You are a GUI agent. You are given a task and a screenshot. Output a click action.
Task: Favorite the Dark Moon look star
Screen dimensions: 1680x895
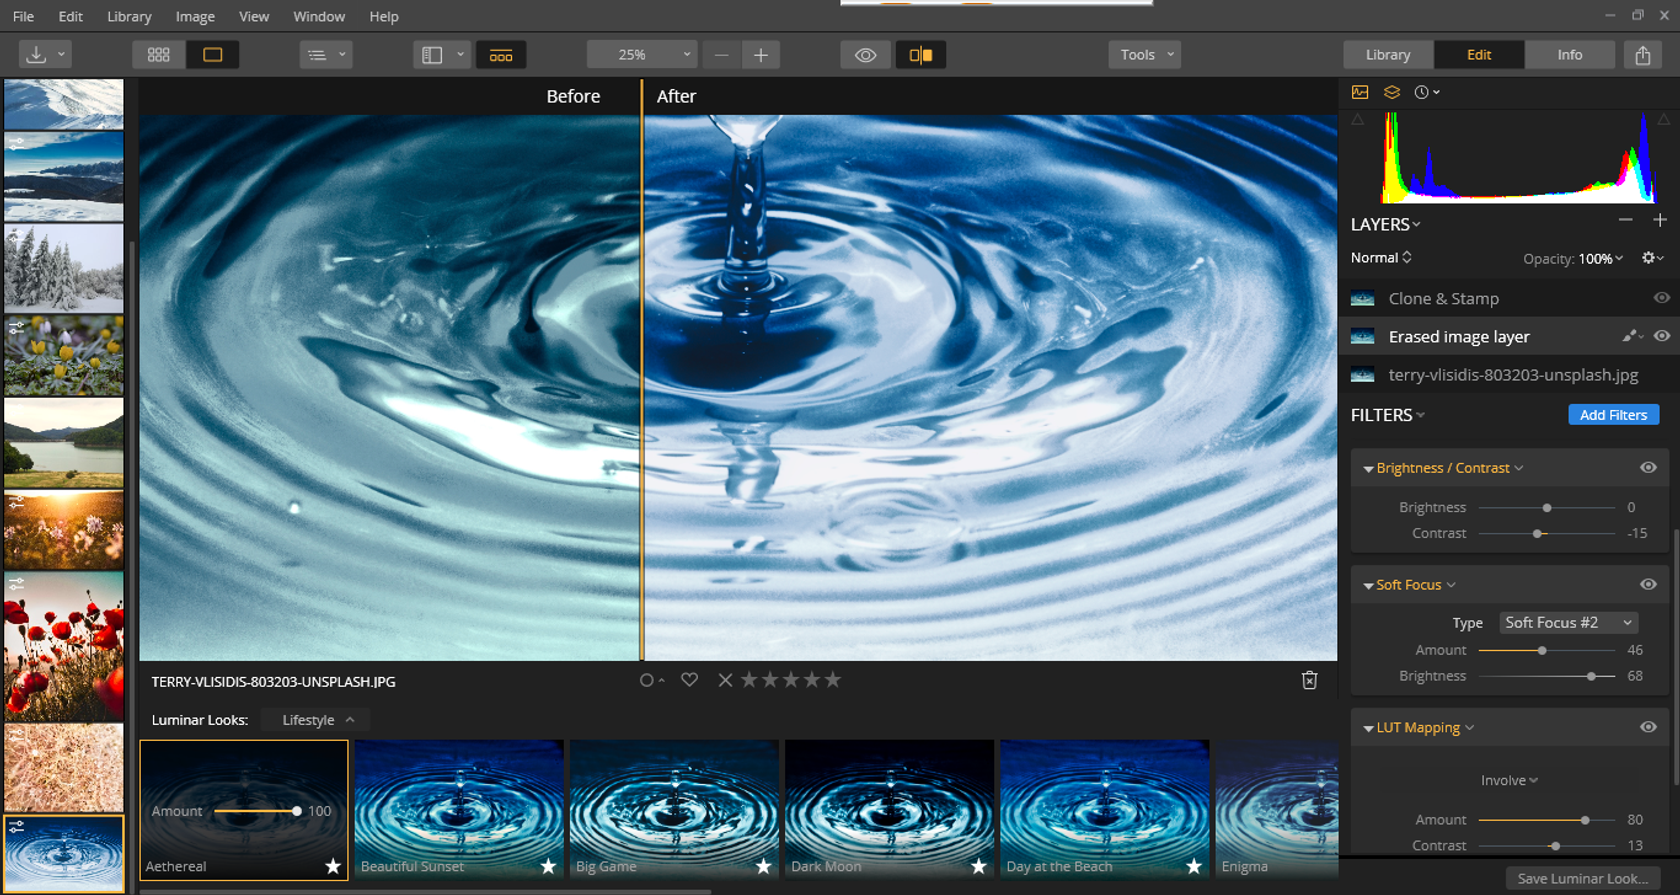978,866
